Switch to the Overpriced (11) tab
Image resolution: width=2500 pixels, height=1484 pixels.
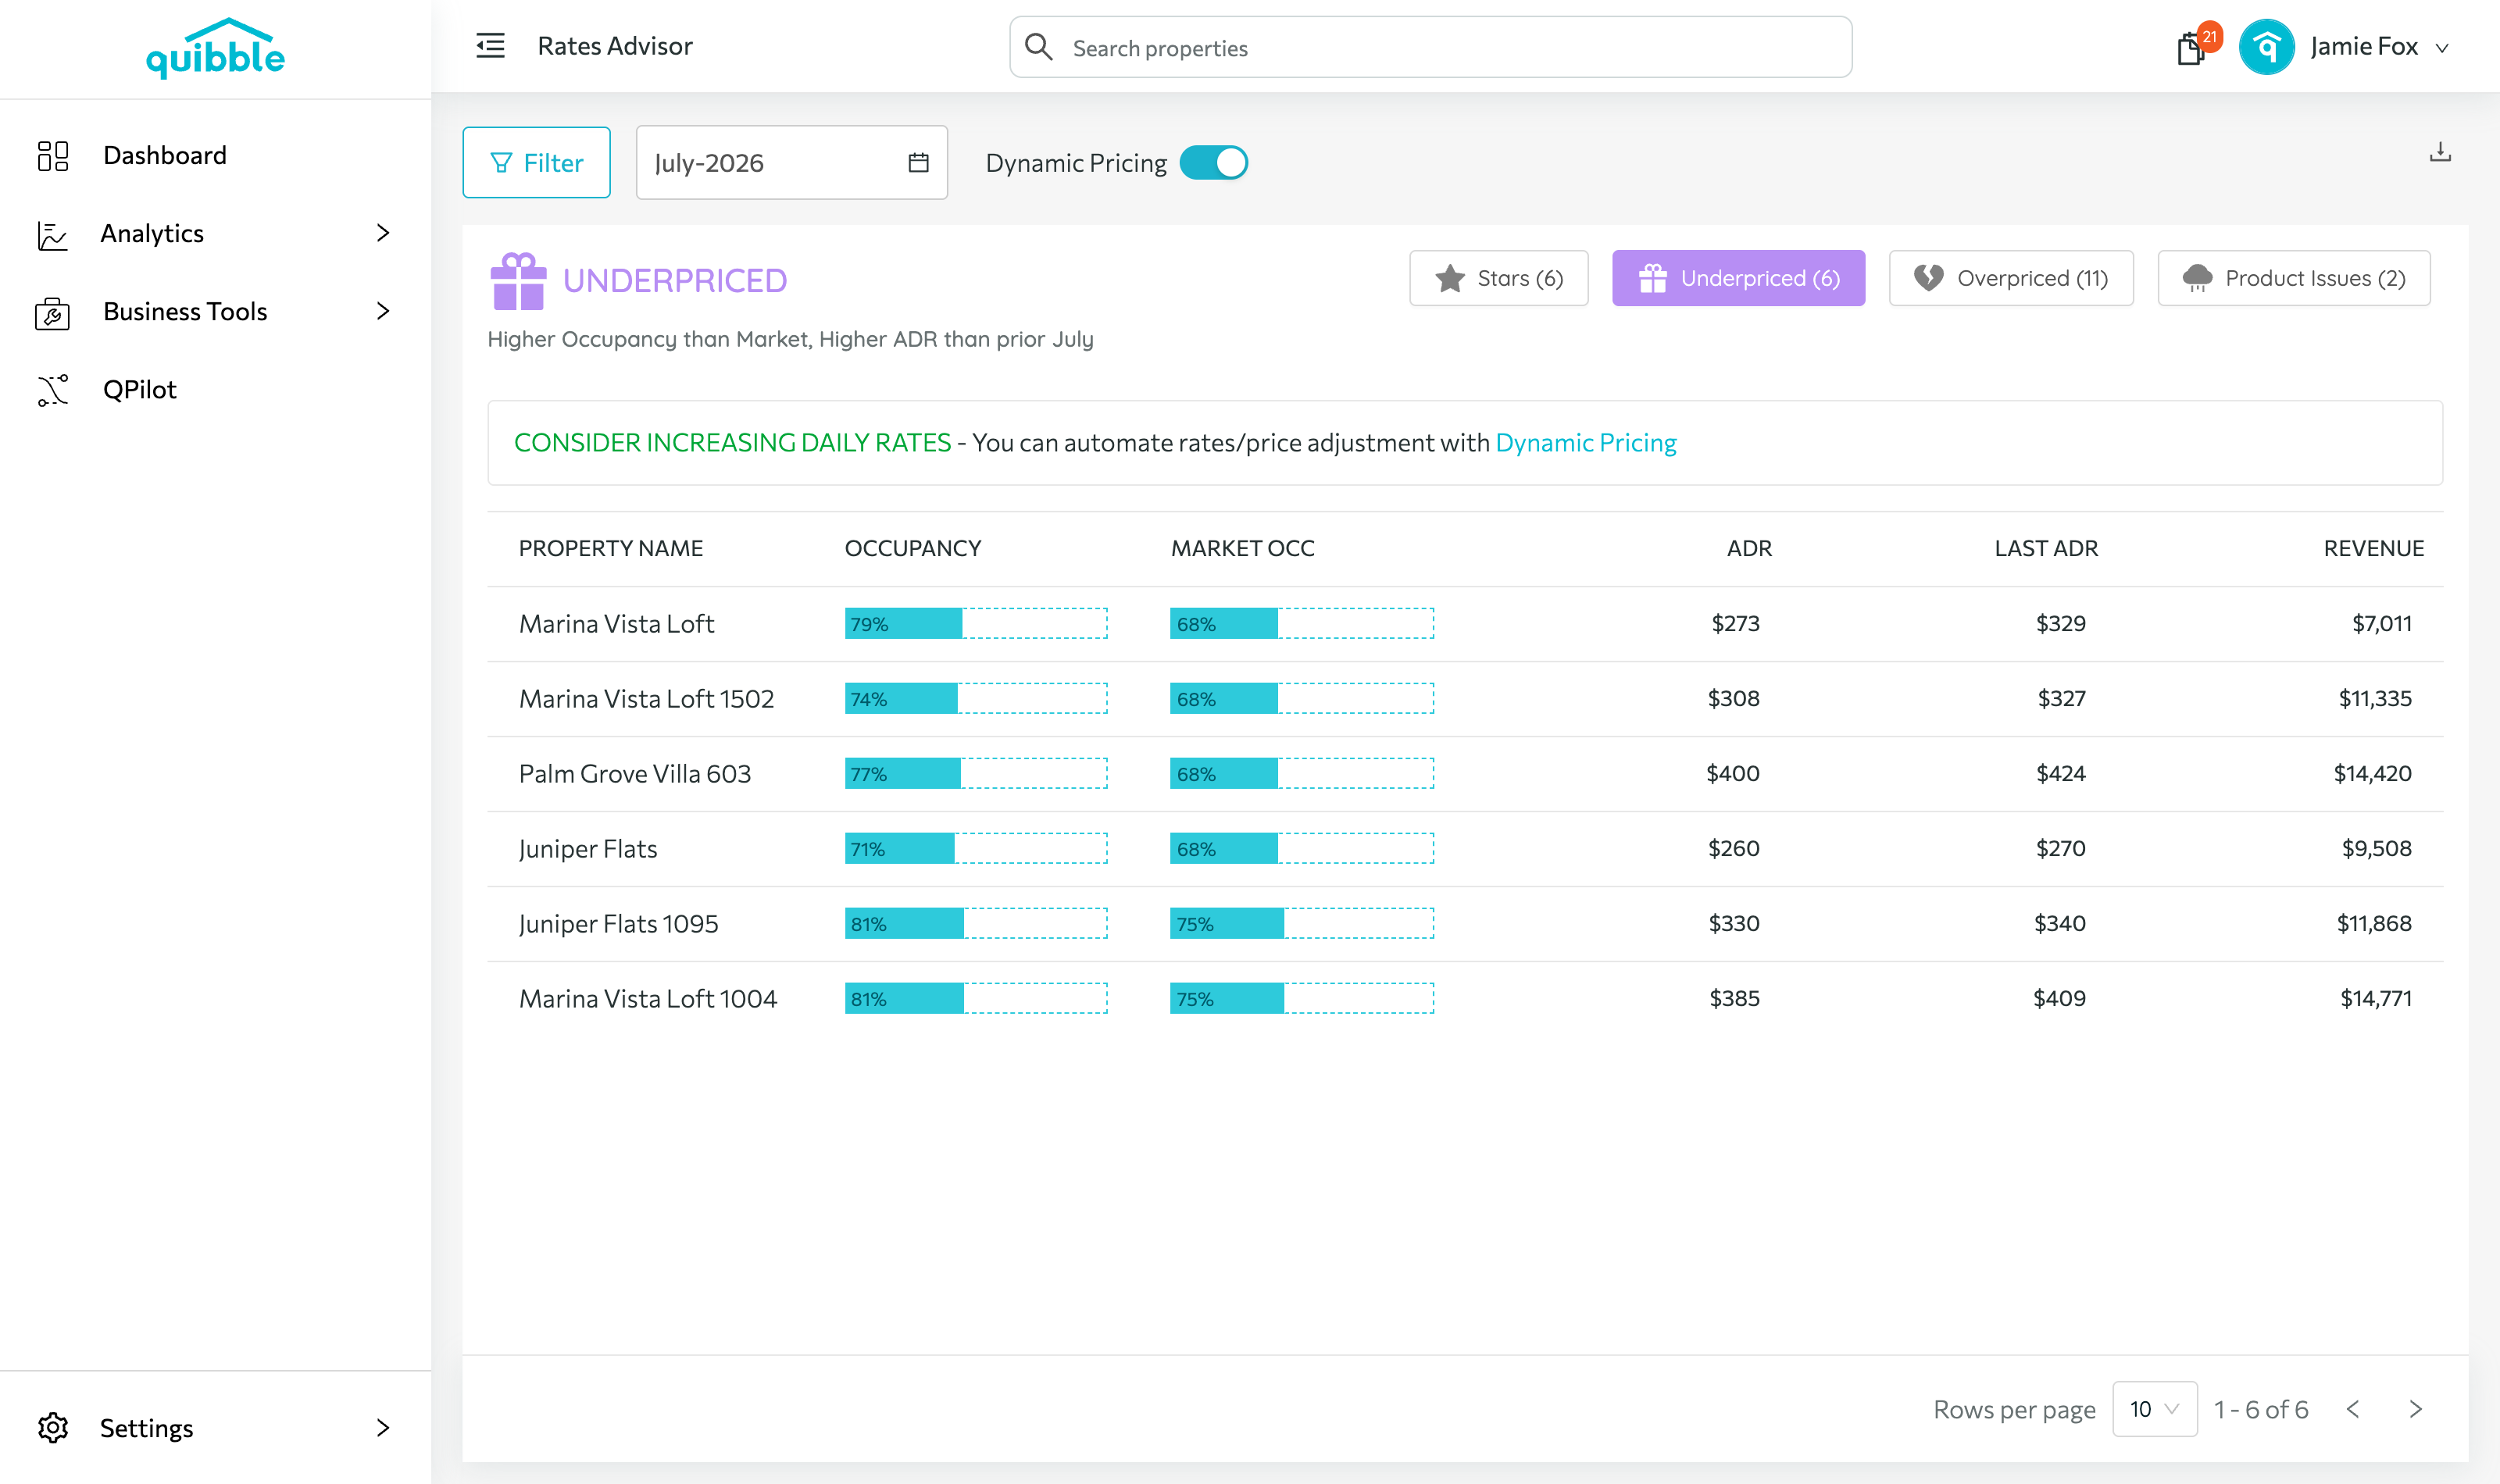[2011, 278]
